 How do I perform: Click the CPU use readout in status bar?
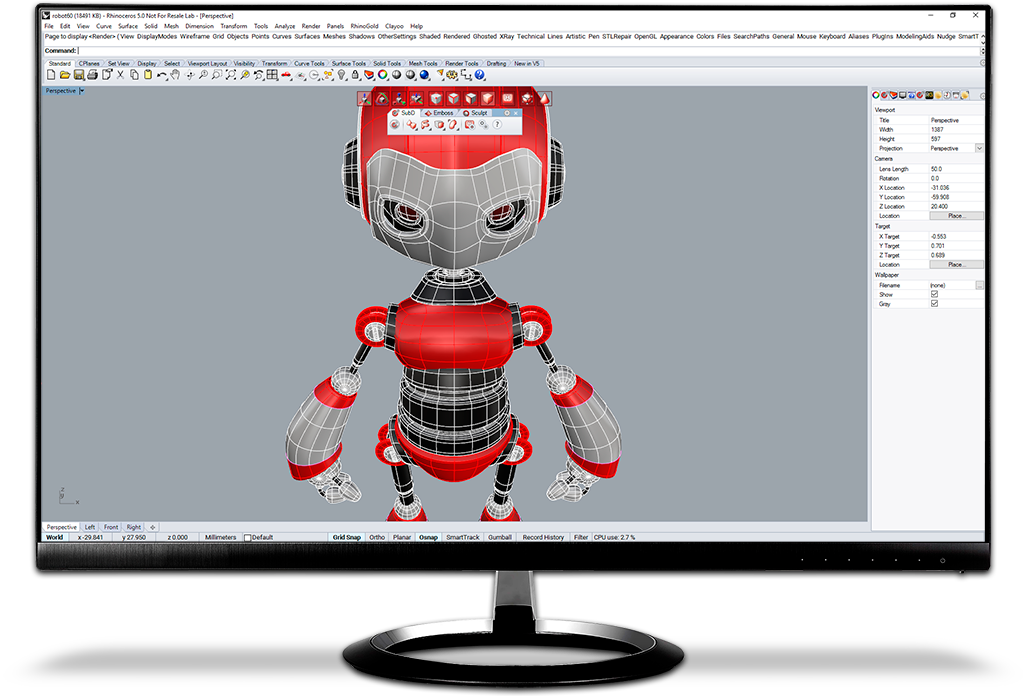coord(615,537)
